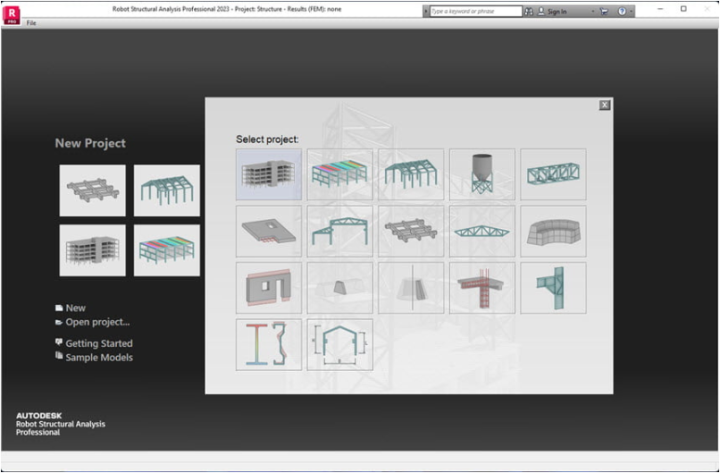Screen dimensions: 720x473
Task: Open the Sample Models link
Action: pyautogui.click(x=99, y=357)
